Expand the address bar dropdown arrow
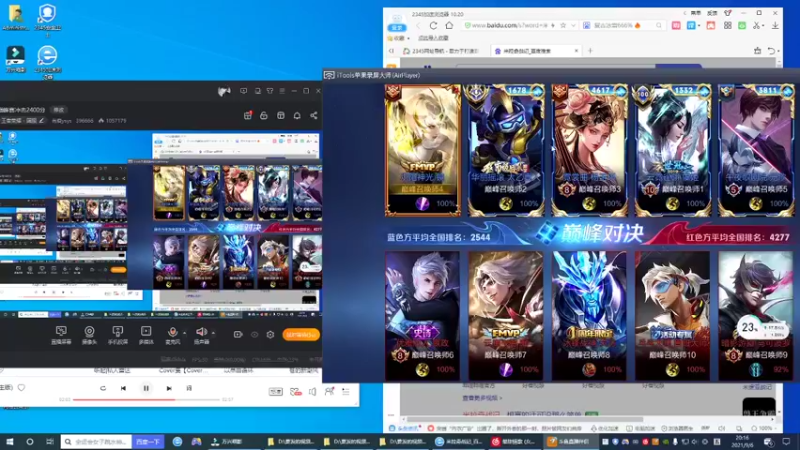This screenshot has width=800, height=450. coord(573,26)
